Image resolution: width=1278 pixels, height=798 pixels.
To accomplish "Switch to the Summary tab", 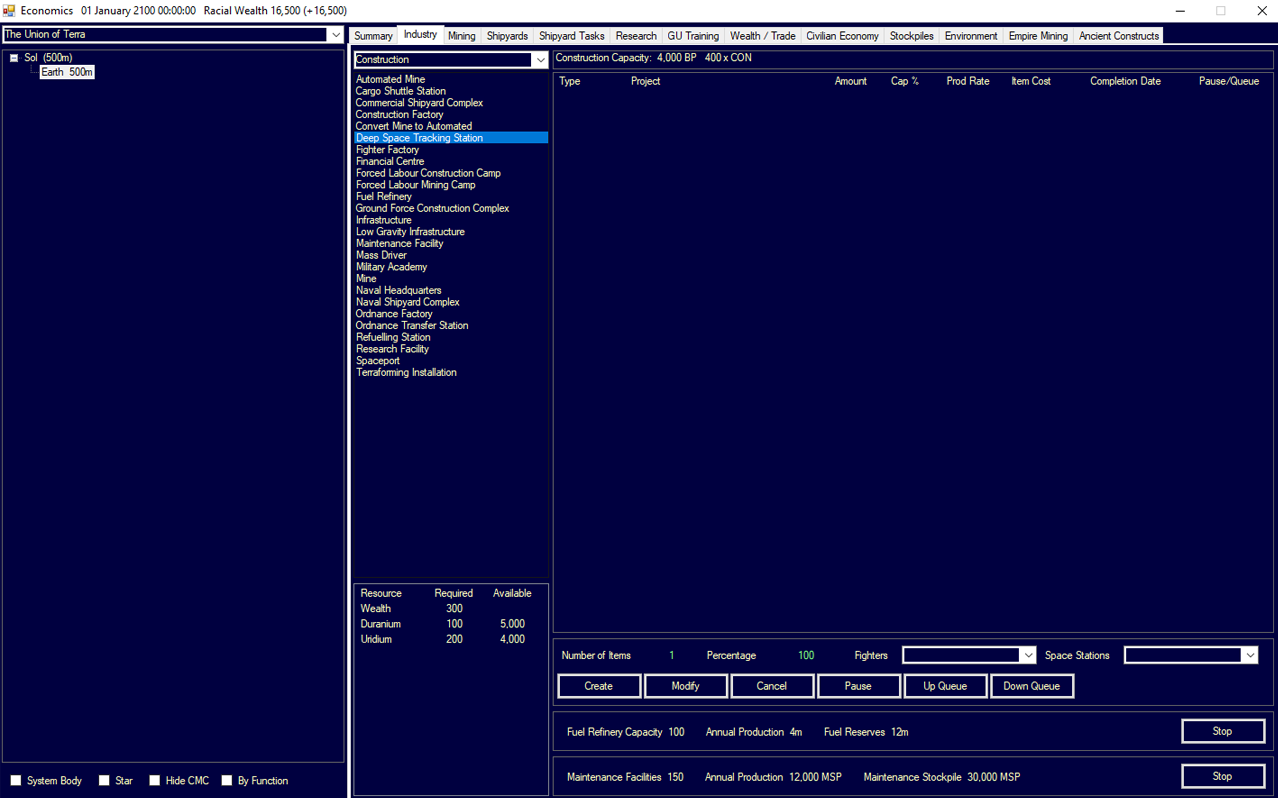I will tap(373, 36).
